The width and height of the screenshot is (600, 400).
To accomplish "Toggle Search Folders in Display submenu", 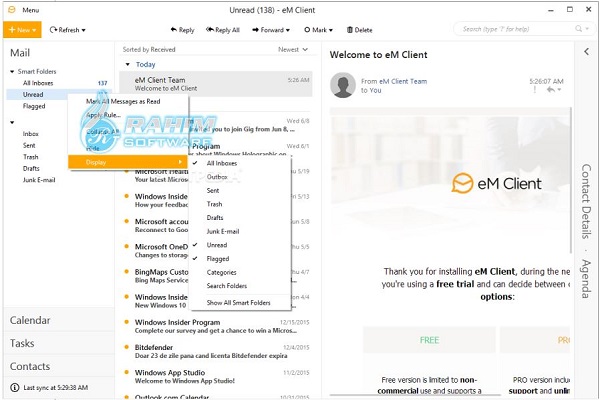I will pyautogui.click(x=241, y=286).
